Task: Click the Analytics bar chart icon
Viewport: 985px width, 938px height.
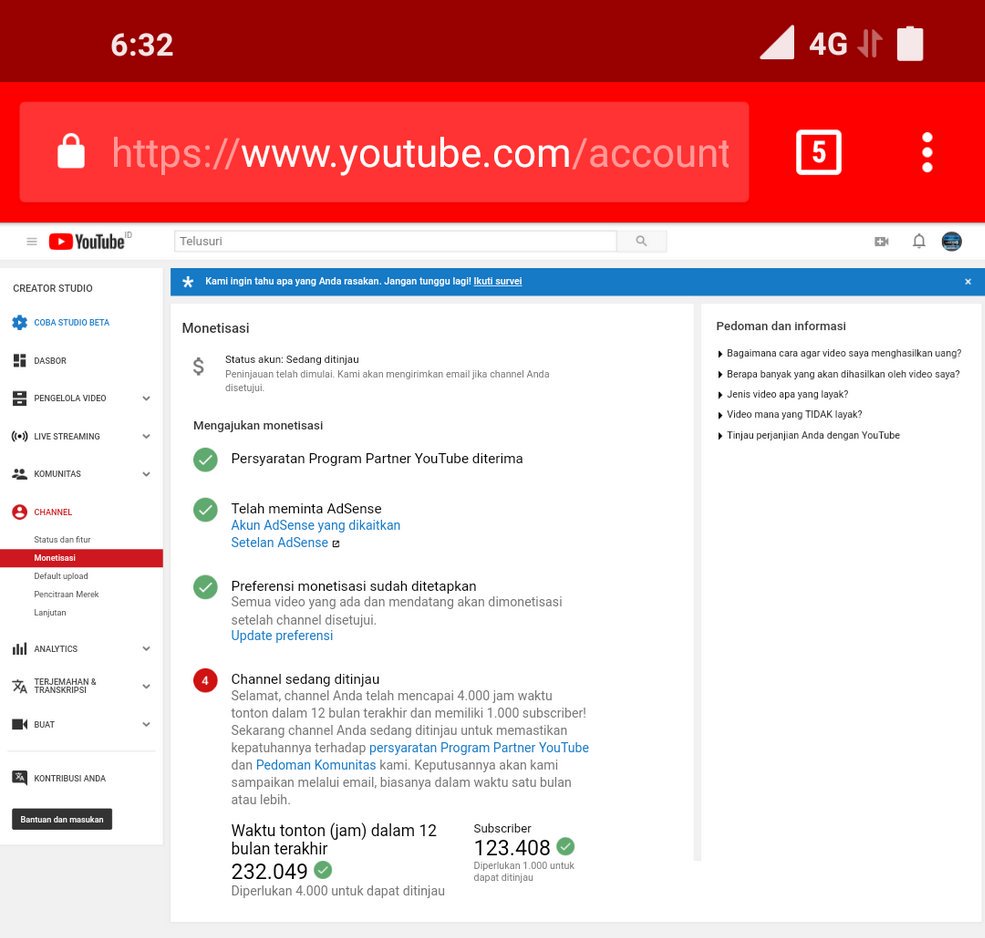Action: [19, 648]
